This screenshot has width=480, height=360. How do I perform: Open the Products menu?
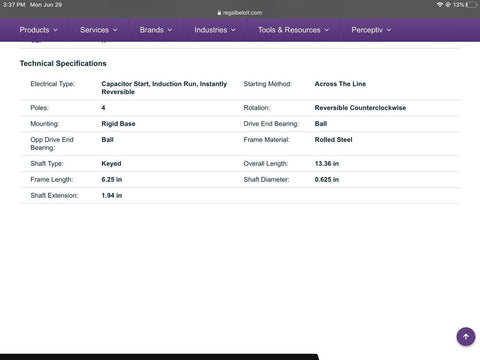[38, 30]
